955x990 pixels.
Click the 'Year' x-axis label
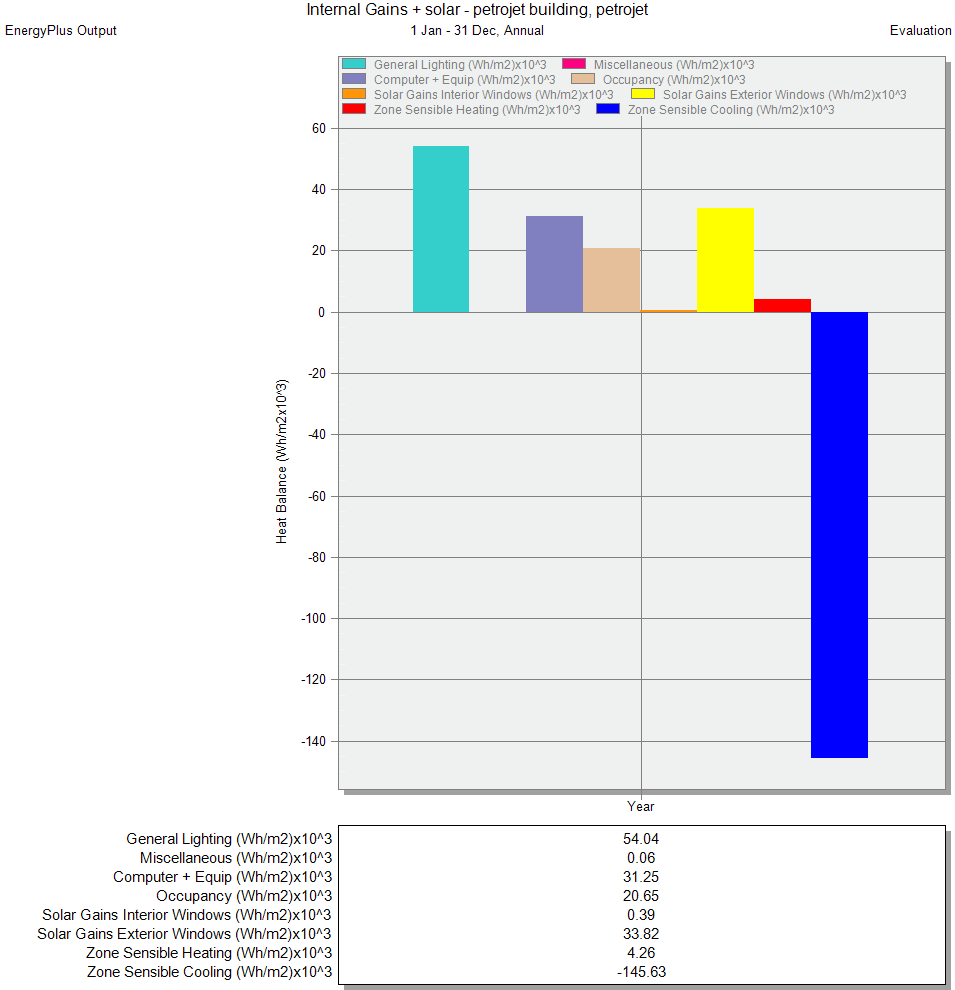[x=641, y=806]
